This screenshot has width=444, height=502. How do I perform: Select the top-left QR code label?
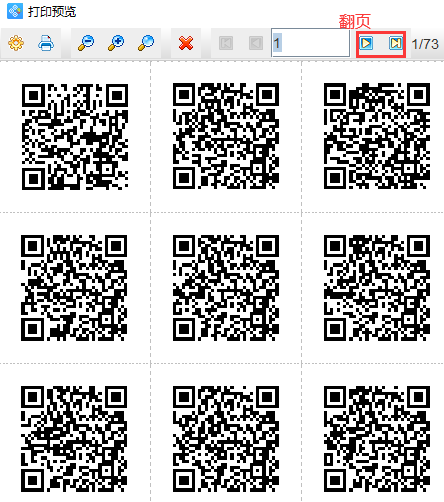[75, 137]
